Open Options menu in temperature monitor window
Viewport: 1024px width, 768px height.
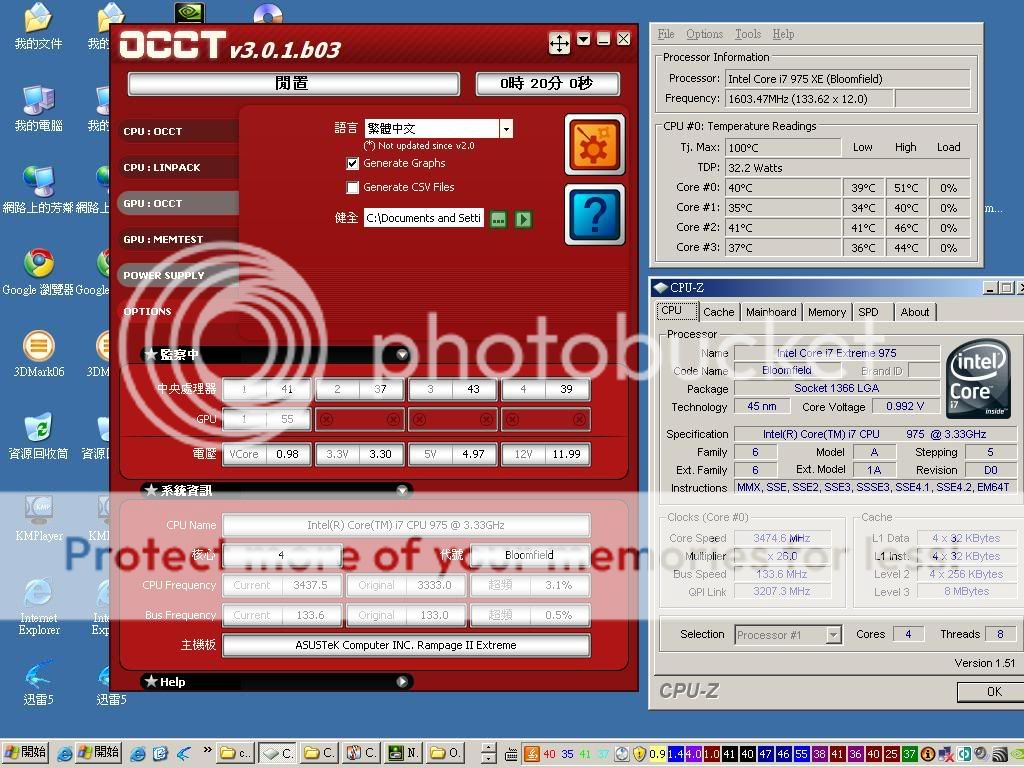click(x=704, y=34)
